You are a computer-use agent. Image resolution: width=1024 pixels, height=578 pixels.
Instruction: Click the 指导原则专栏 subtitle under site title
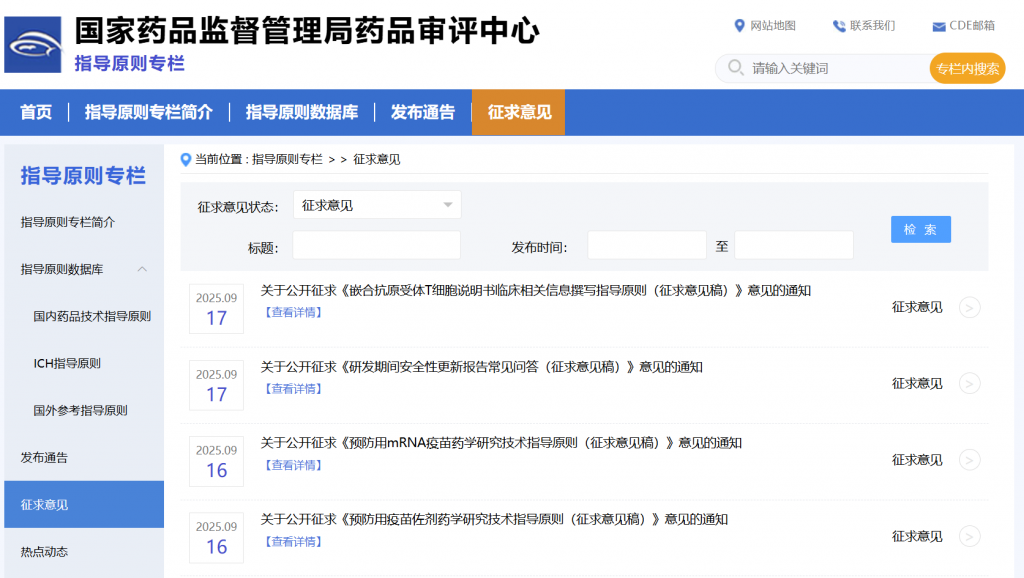tap(129, 63)
